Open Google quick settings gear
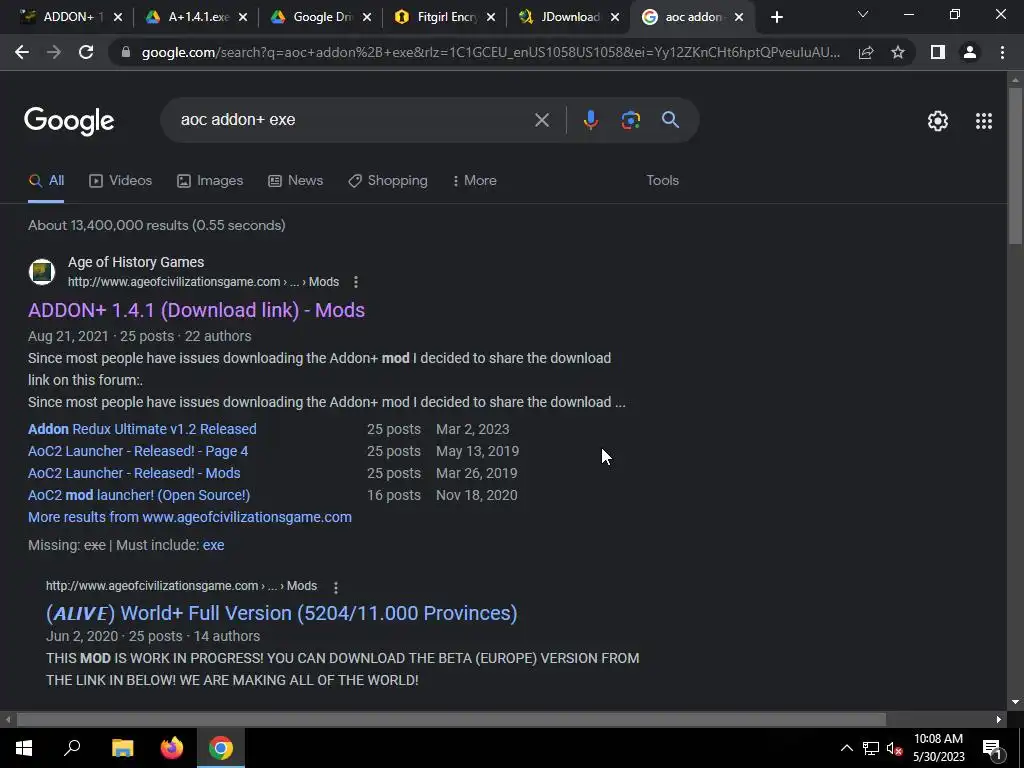 tap(938, 121)
